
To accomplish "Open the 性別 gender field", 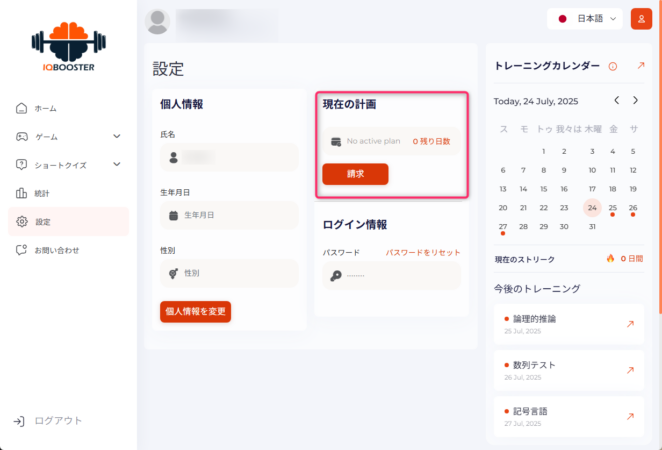I will [229, 273].
